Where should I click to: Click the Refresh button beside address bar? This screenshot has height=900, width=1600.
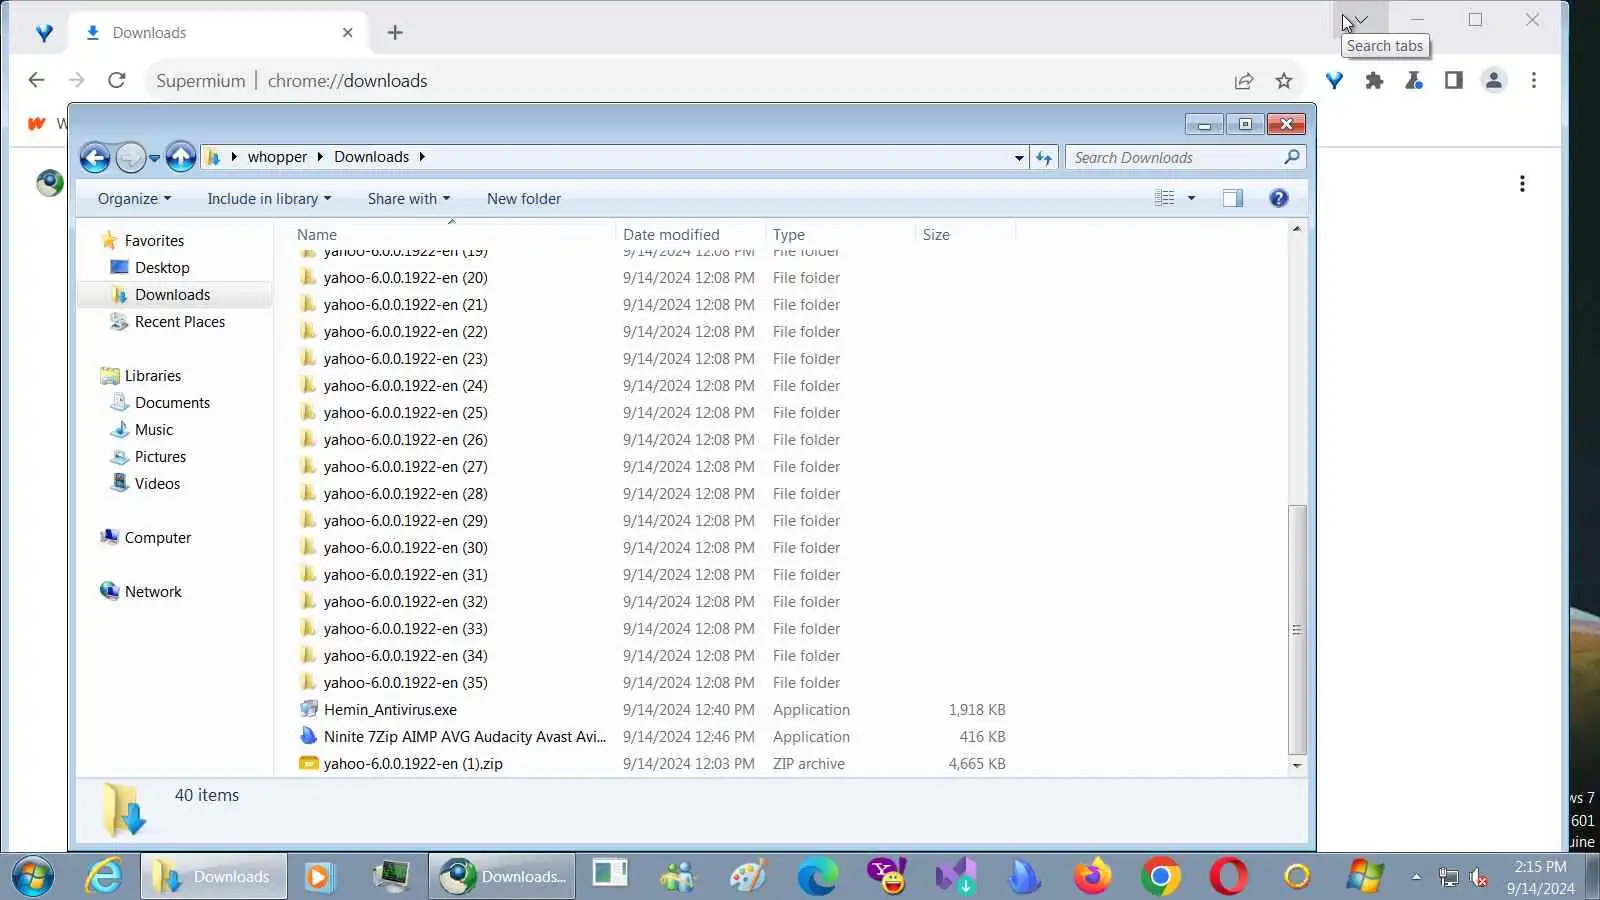[x=1044, y=157]
